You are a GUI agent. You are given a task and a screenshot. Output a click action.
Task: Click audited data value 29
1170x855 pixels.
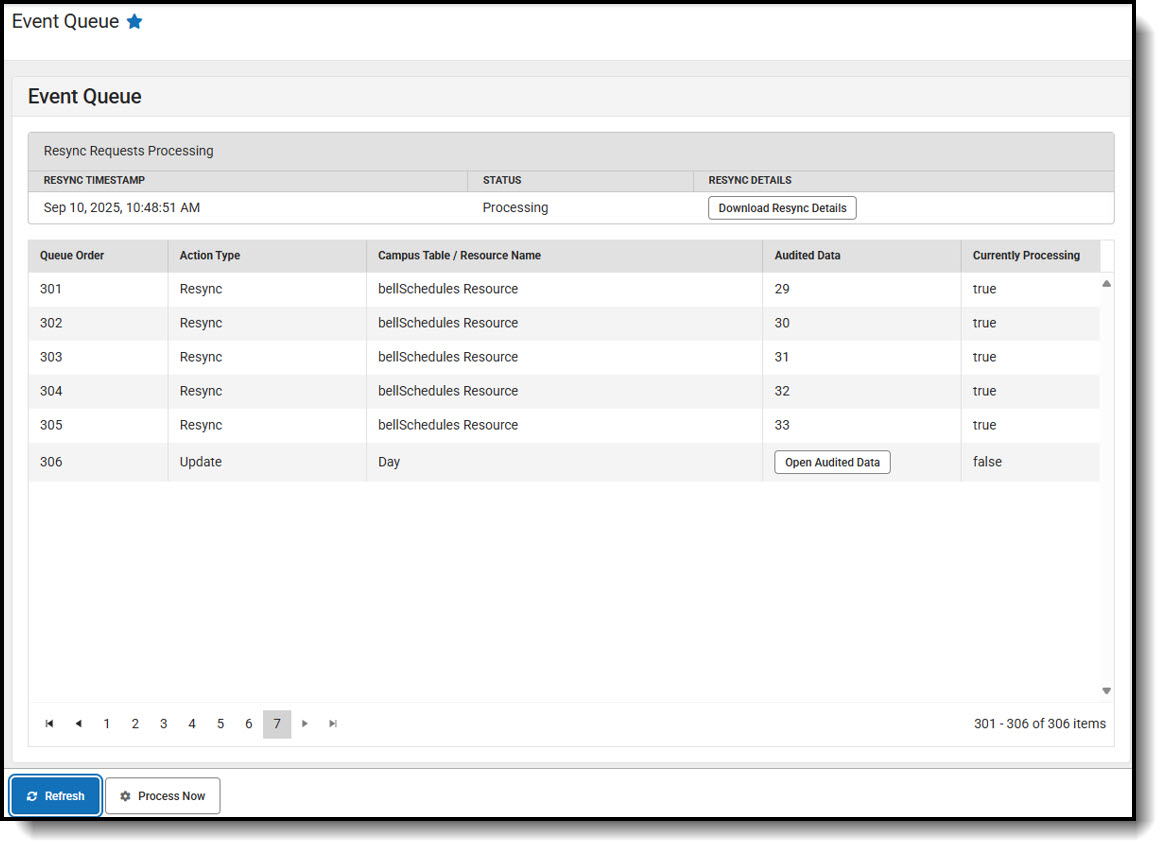click(782, 289)
